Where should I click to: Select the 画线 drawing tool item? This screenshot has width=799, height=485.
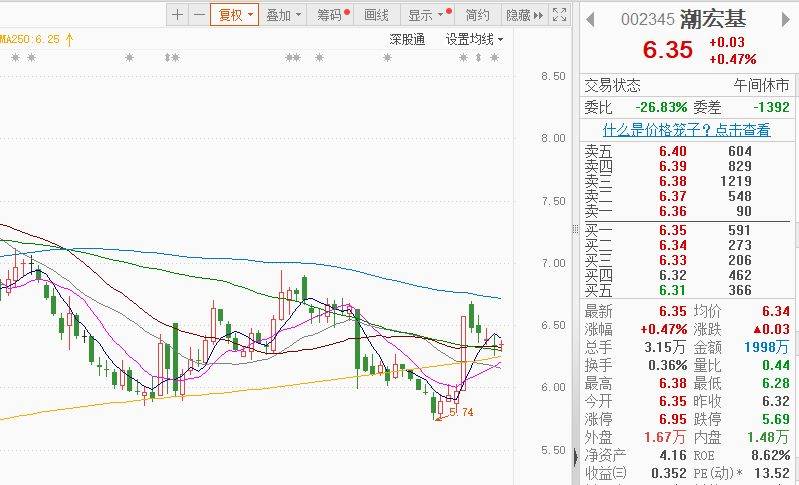(376, 15)
